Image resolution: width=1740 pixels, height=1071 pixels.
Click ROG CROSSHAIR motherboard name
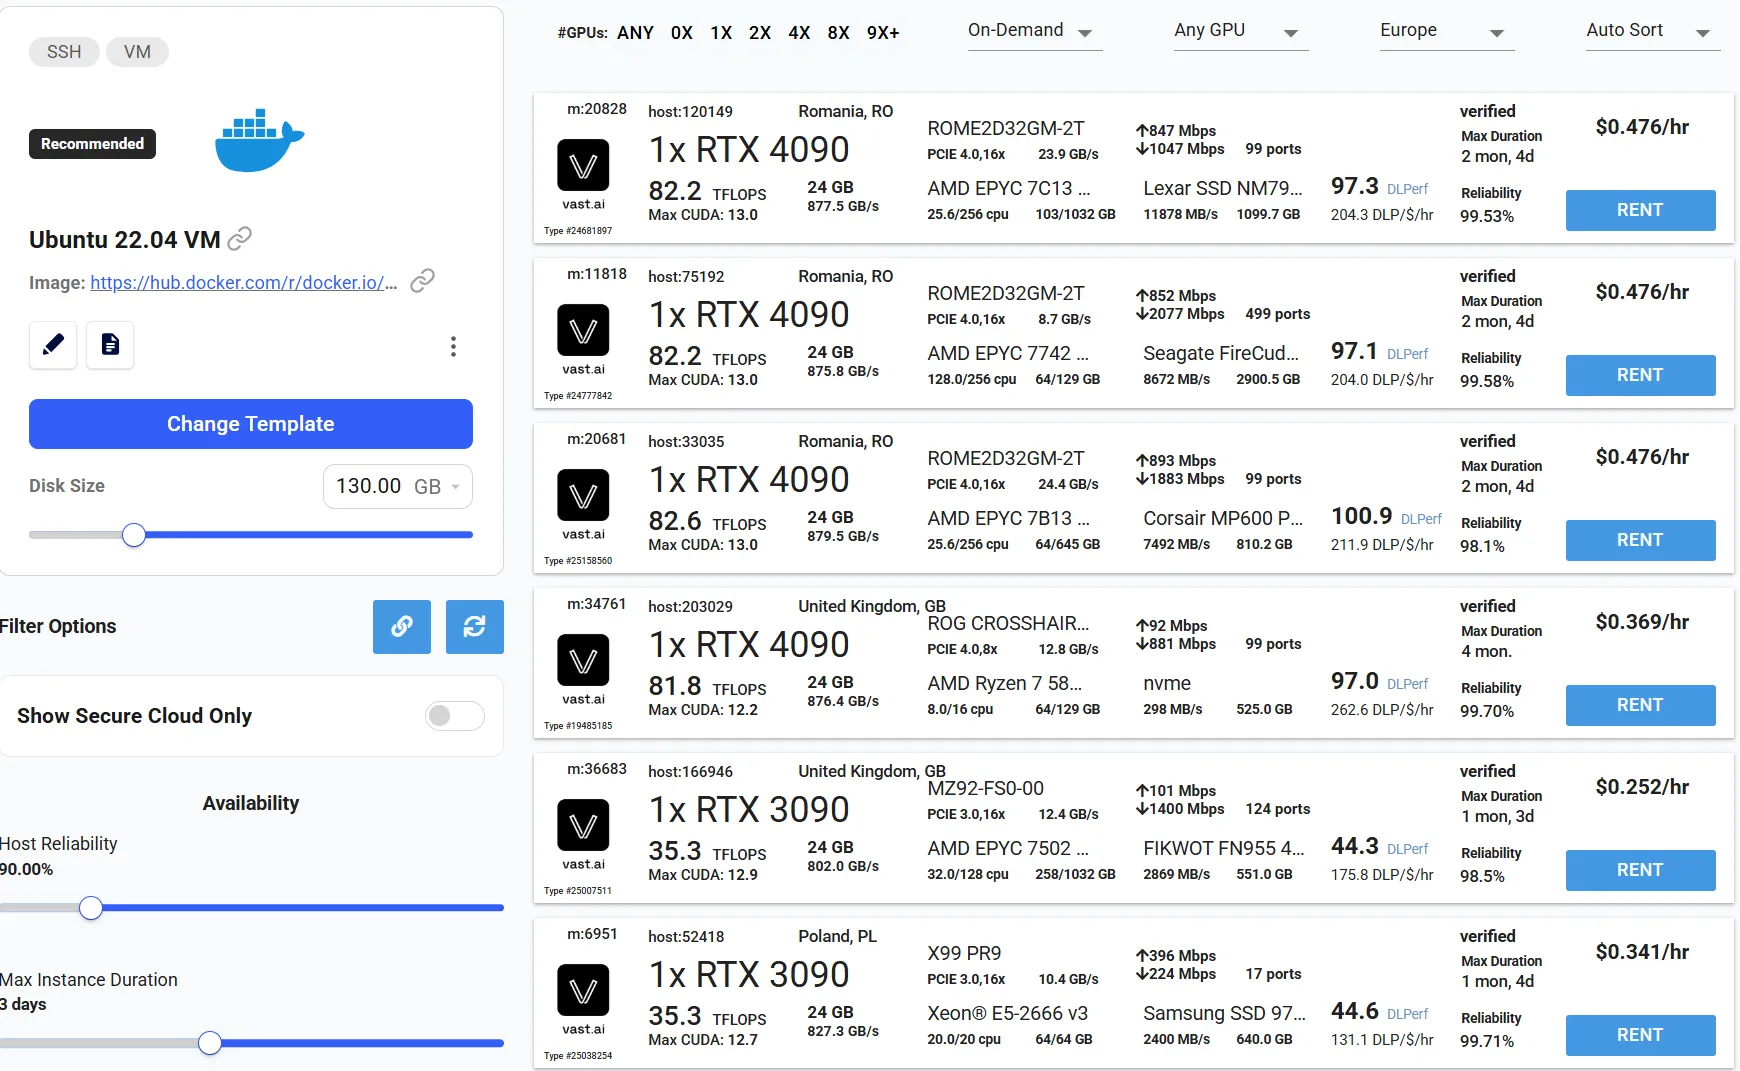1008,623
